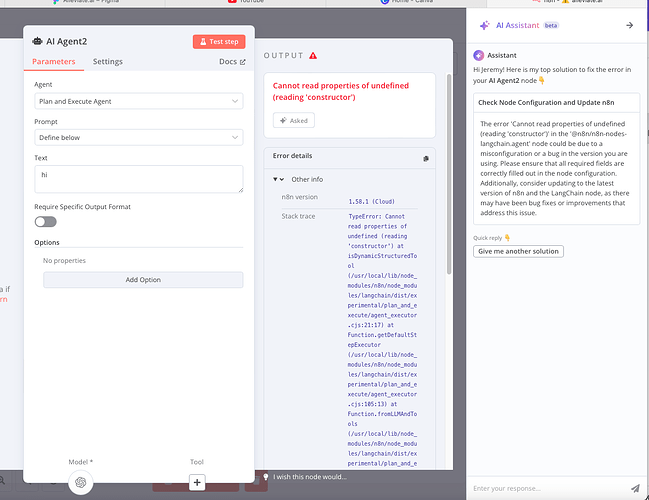Click the AI Agent2 robot icon
This screenshot has width=649, height=500.
point(37,41)
